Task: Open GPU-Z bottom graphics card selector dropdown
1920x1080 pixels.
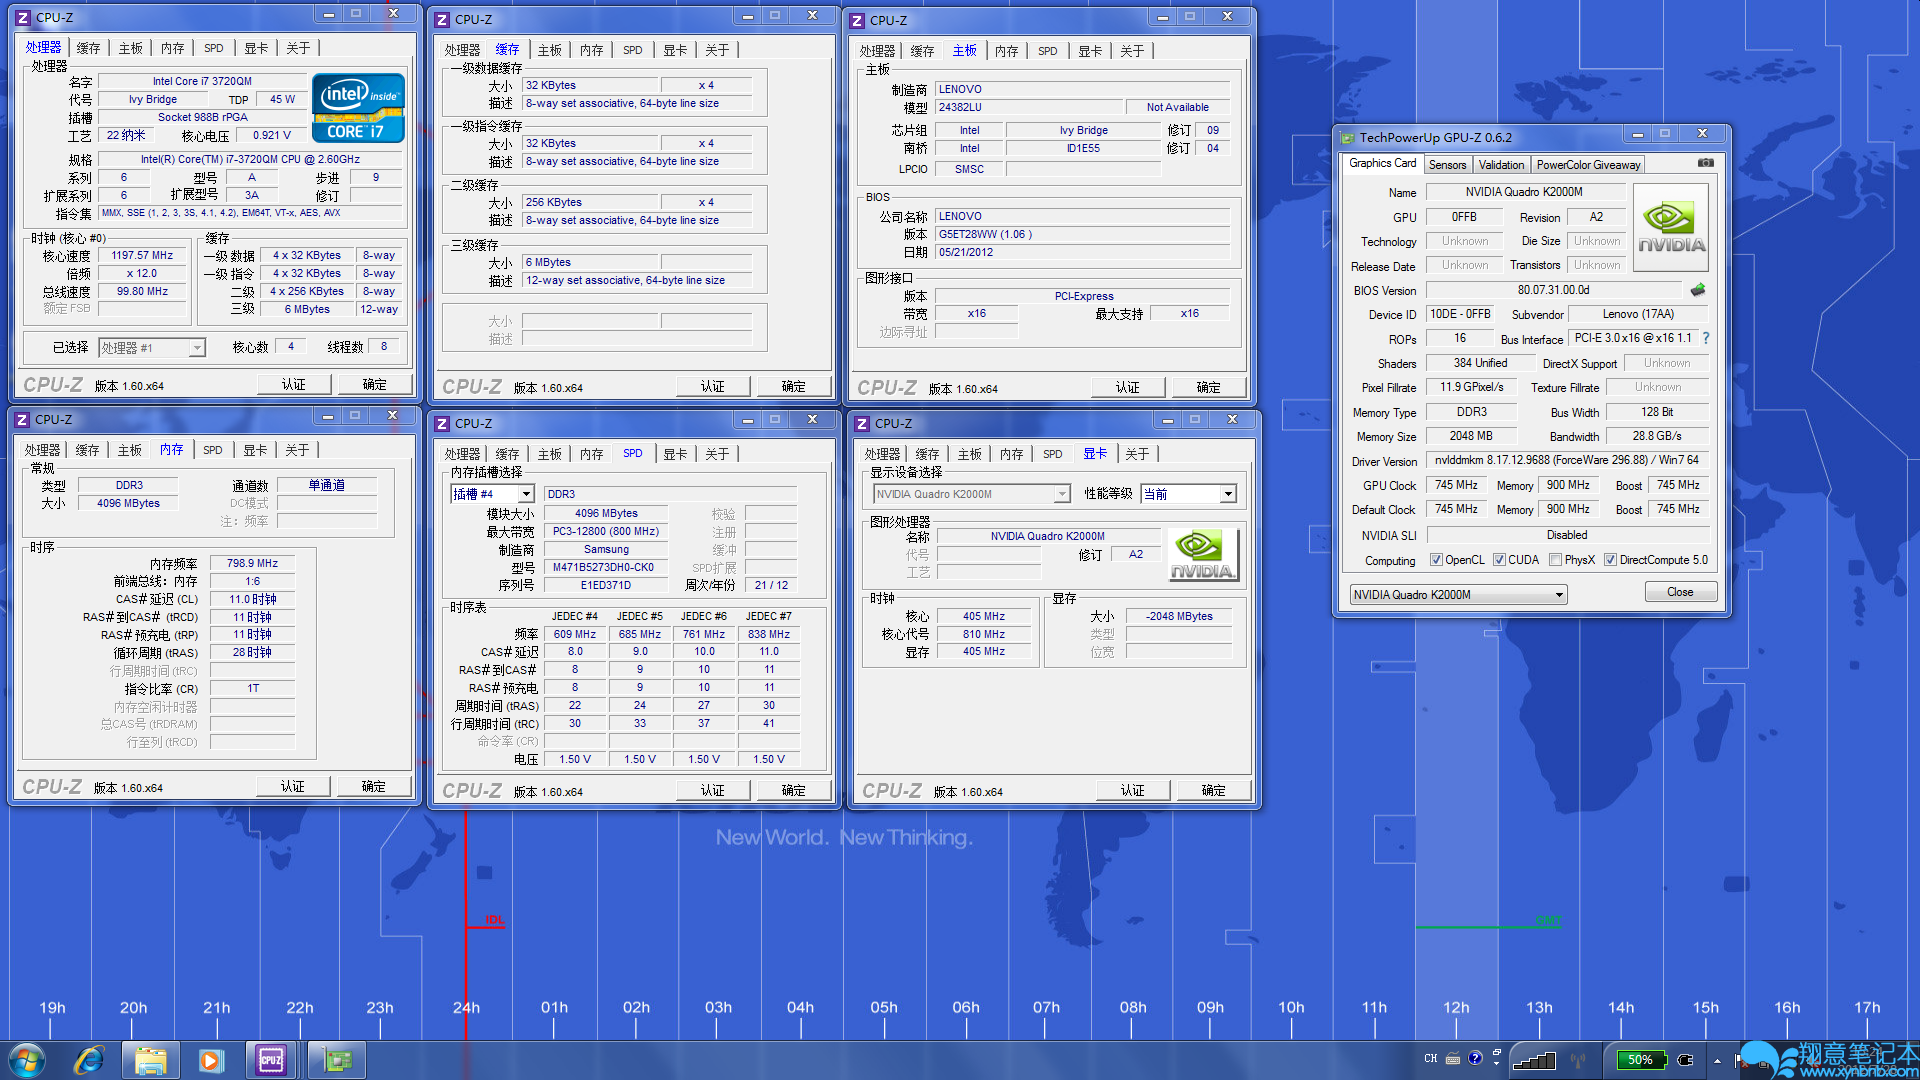Action: pos(1458,594)
